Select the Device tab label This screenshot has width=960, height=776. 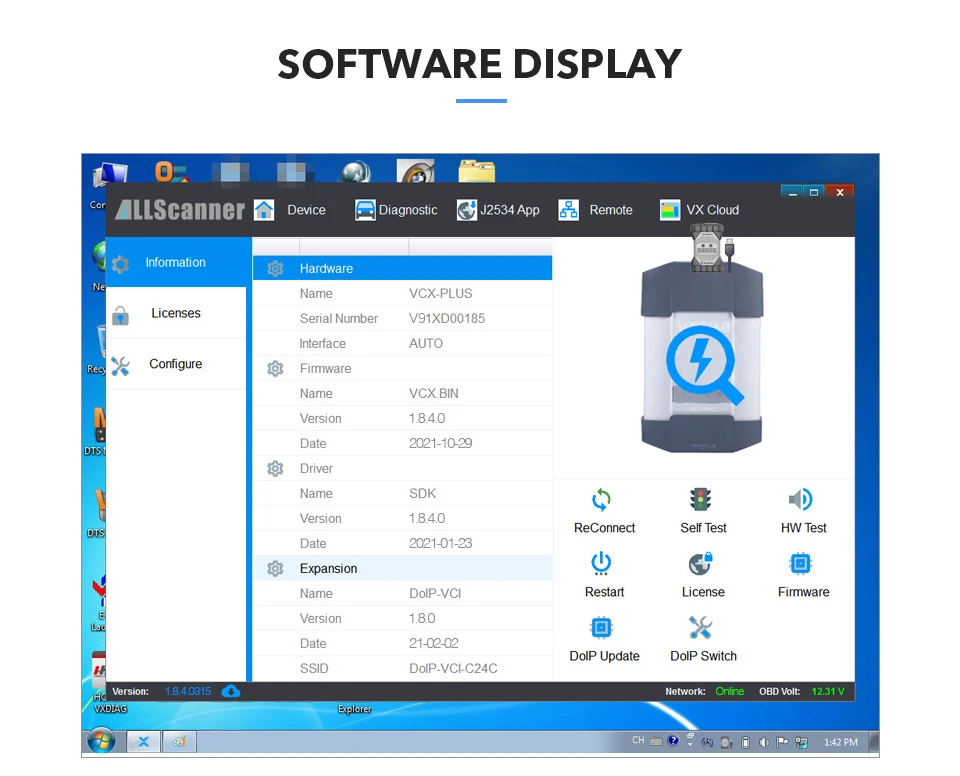click(306, 210)
